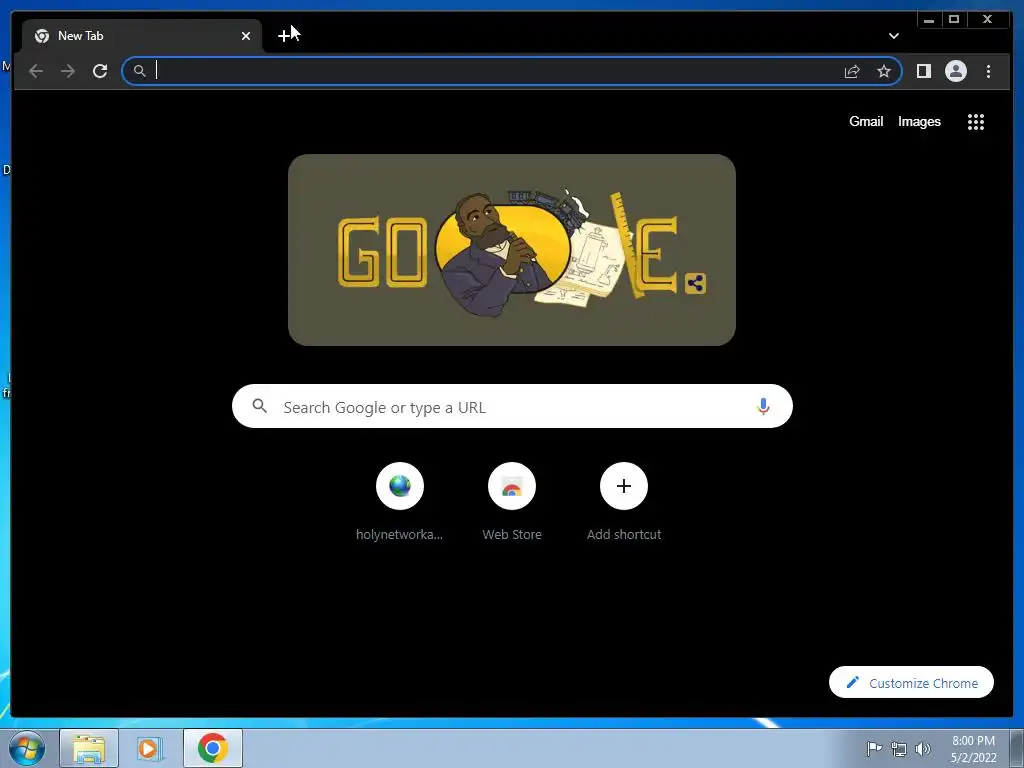Open the Google apps grid
Image resolution: width=1024 pixels, height=768 pixels.
[x=976, y=122]
